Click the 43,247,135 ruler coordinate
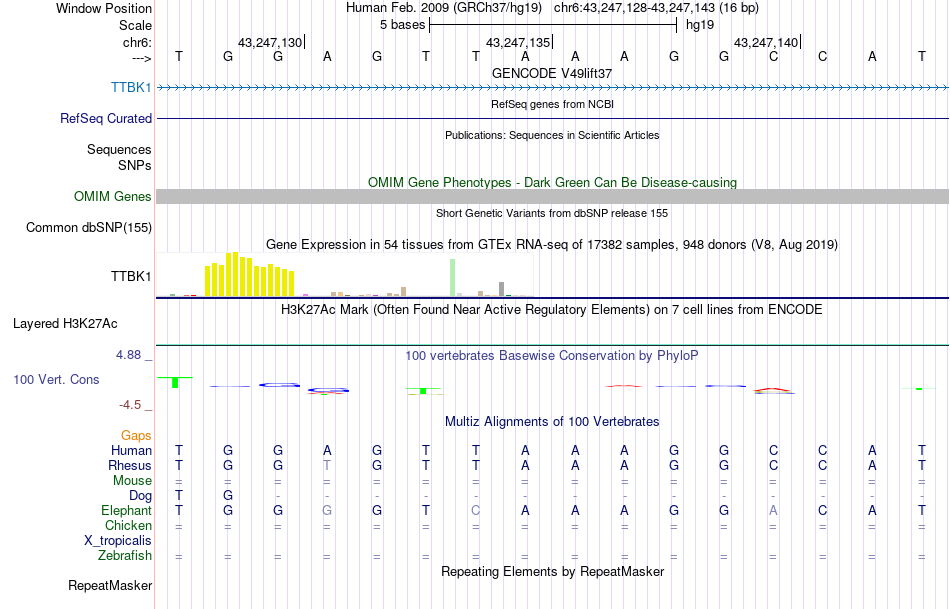The height and width of the screenshot is (609, 950). pyautogui.click(x=518, y=42)
